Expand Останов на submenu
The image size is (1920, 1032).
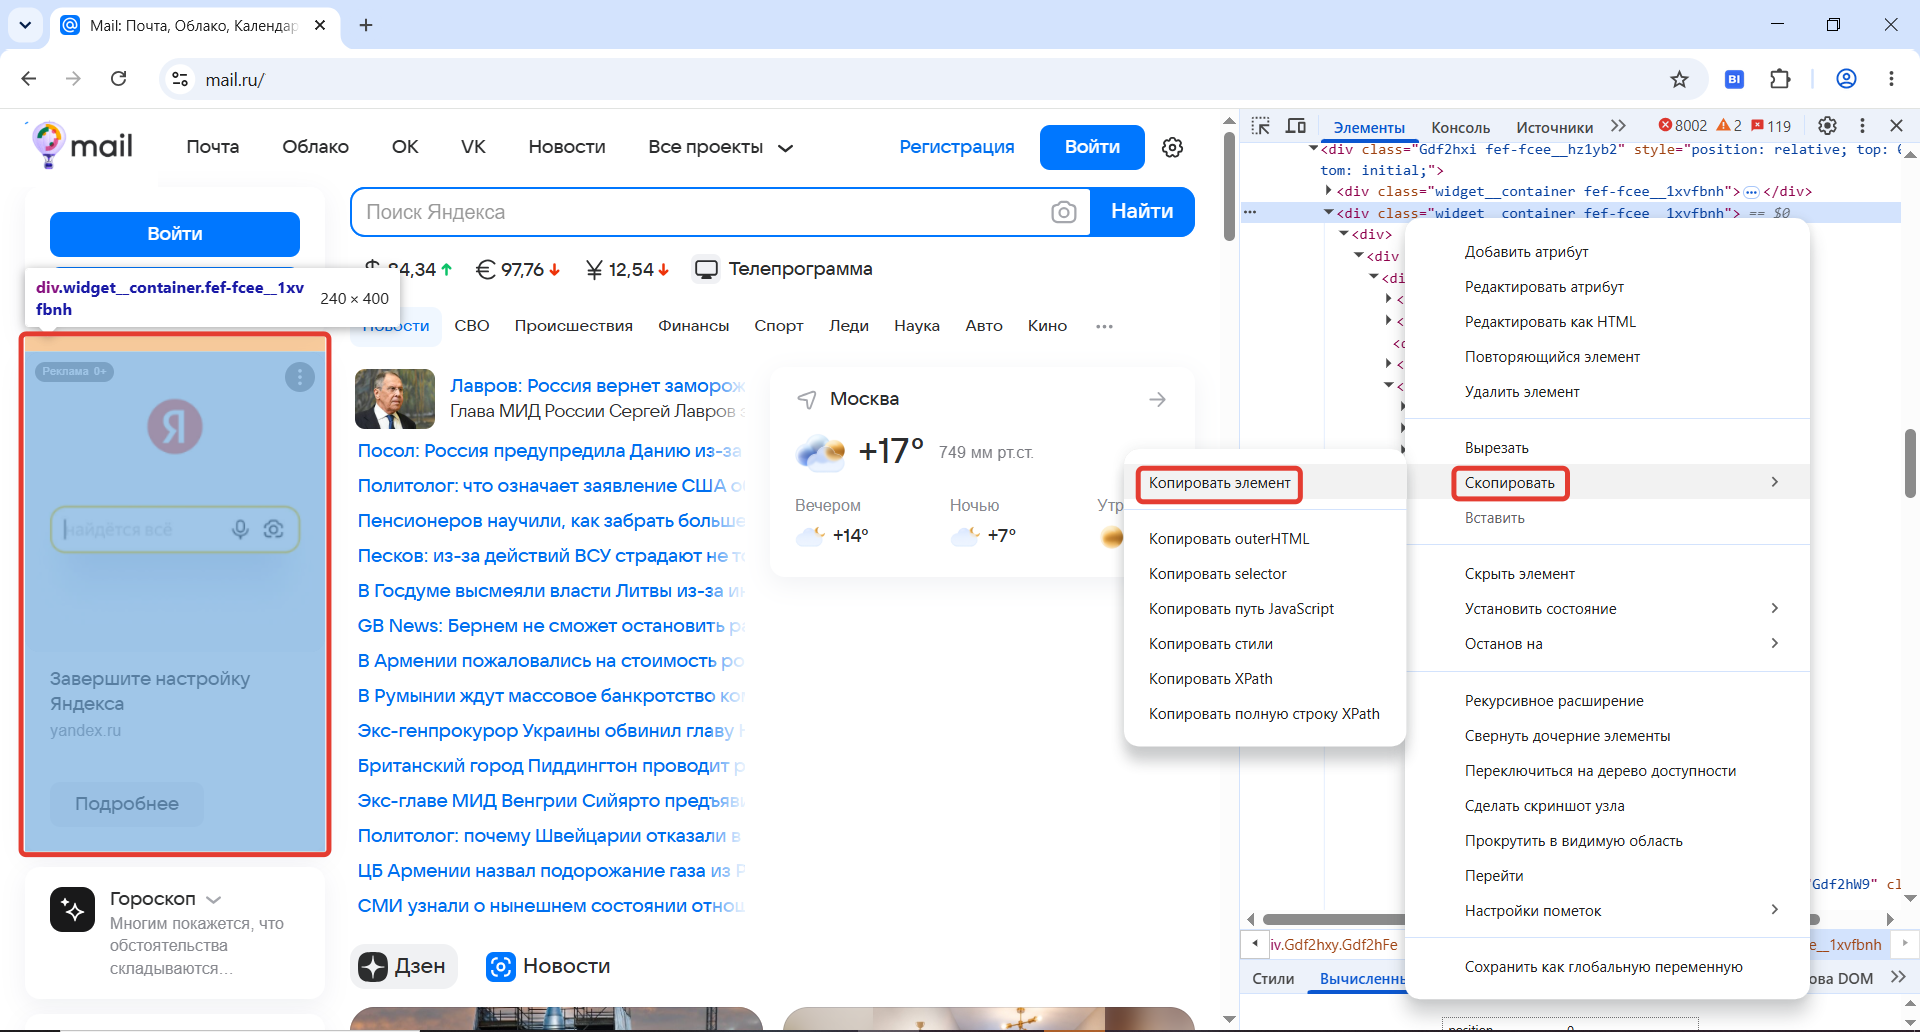(1607, 643)
